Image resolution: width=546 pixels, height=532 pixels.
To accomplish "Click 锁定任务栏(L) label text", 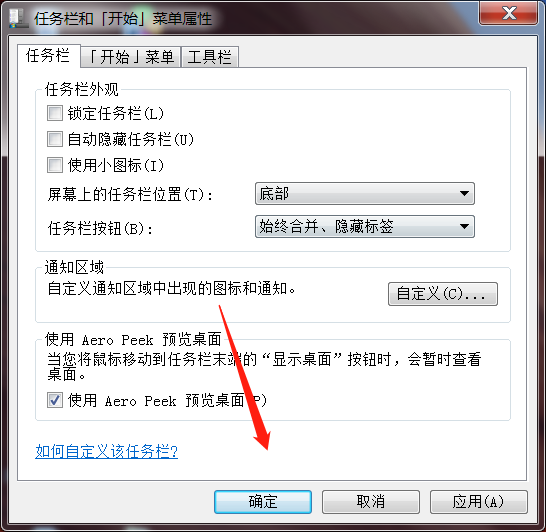I will point(116,114).
